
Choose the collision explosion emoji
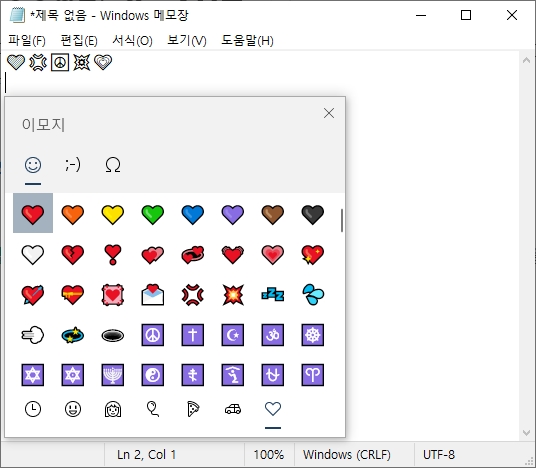click(x=233, y=294)
